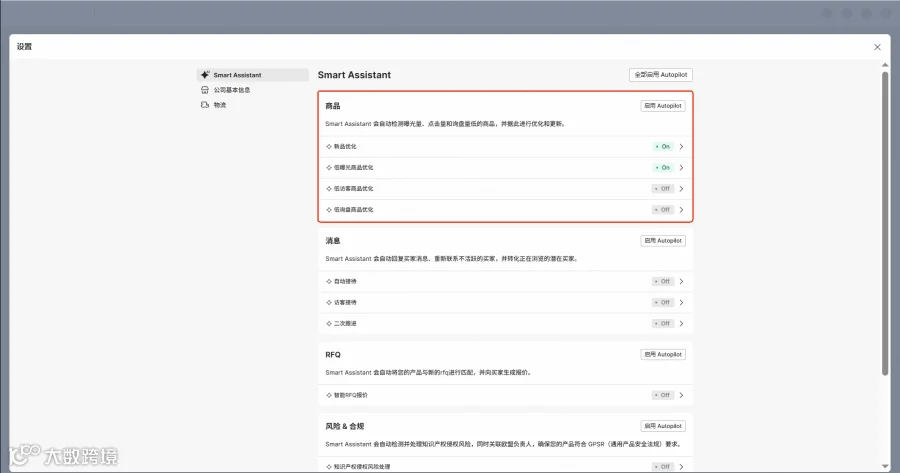The height and width of the screenshot is (473, 900).
Task: Click the diamond icon beside 自动接待
Action: pos(329,281)
